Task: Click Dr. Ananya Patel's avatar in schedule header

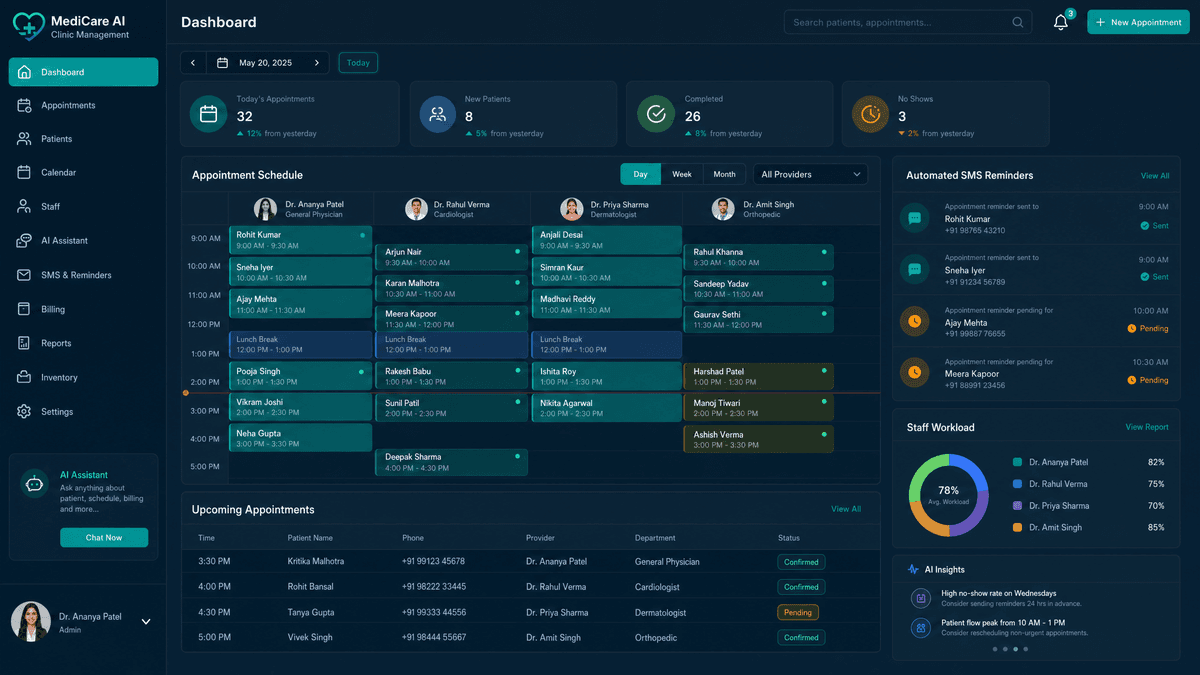Action: 265,208
